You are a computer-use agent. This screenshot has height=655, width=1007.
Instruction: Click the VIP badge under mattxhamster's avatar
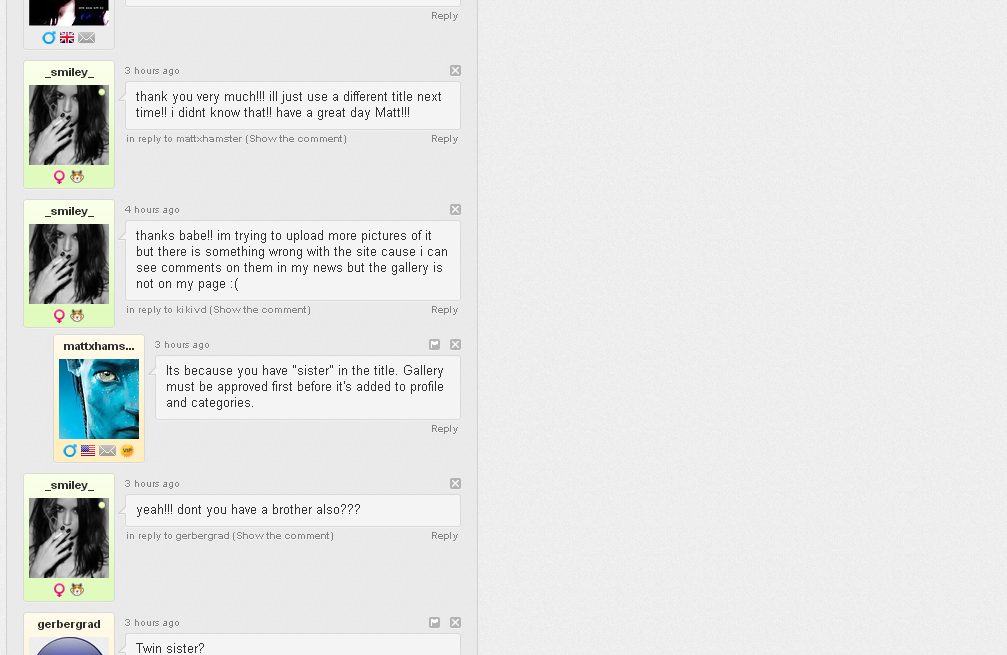(127, 451)
